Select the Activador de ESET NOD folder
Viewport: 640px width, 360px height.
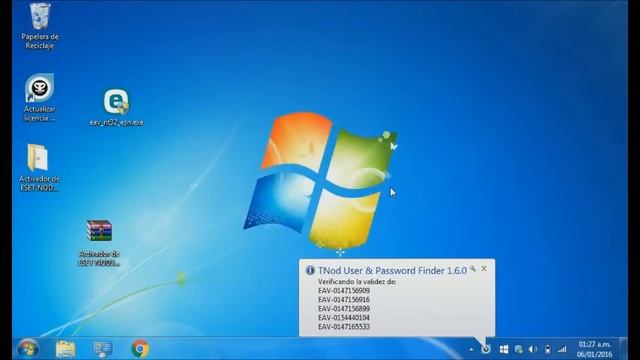point(39,167)
